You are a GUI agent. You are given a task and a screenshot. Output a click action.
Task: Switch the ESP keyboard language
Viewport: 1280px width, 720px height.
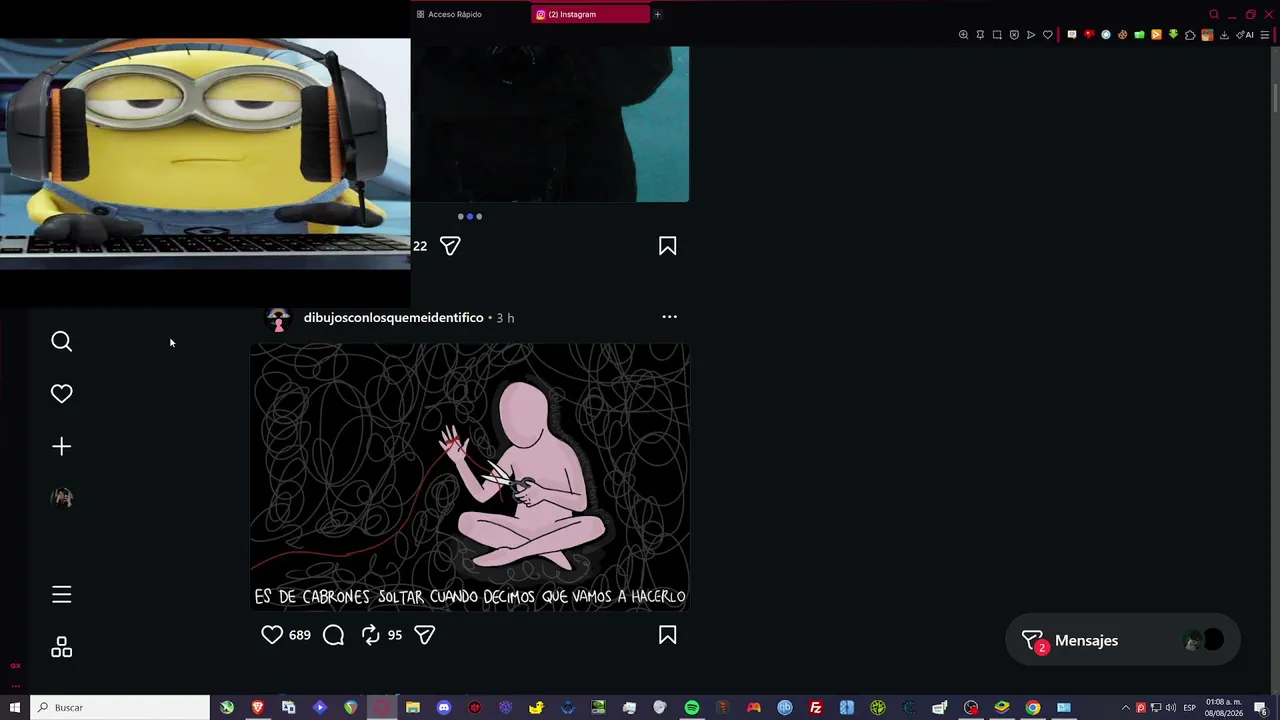[1189, 708]
